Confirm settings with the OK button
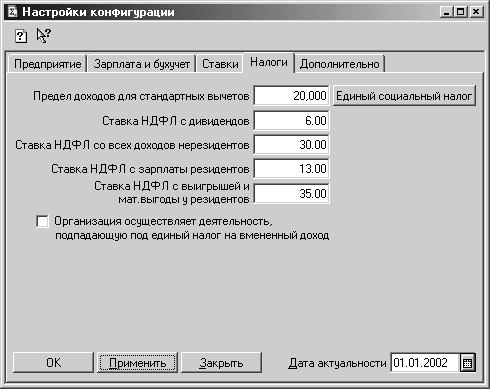Image resolution: width=490 pixels, height=389 pixels. [53, 363]
